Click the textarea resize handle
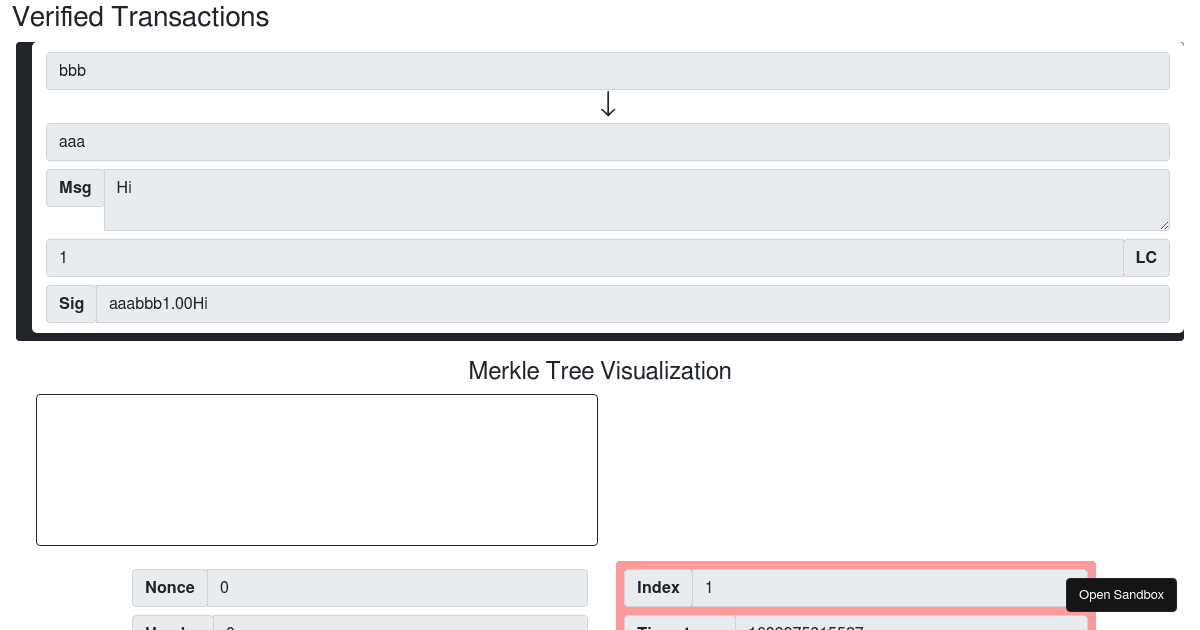 click(1164, 226)
